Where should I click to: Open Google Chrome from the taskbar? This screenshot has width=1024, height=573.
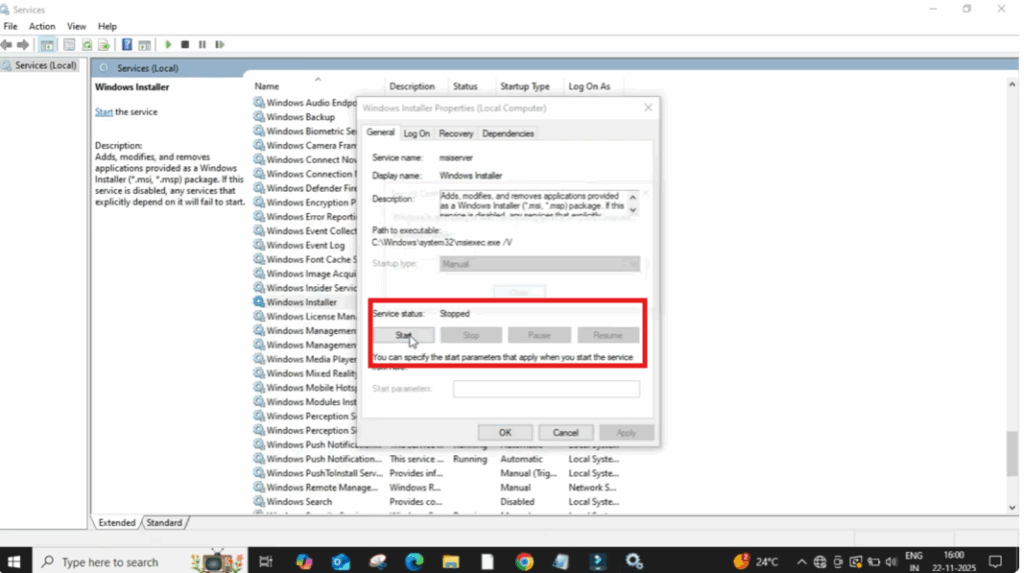(x=524, y=561)
